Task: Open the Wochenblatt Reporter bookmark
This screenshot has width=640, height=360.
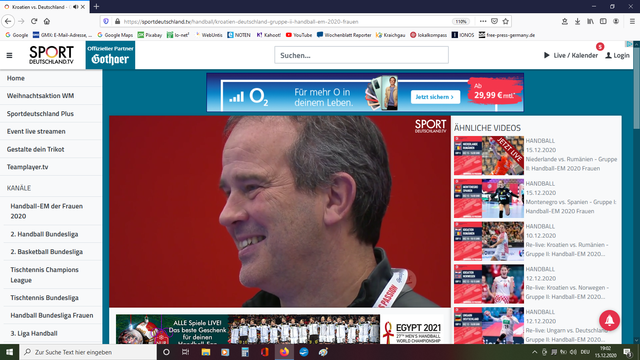Action: 344,35
